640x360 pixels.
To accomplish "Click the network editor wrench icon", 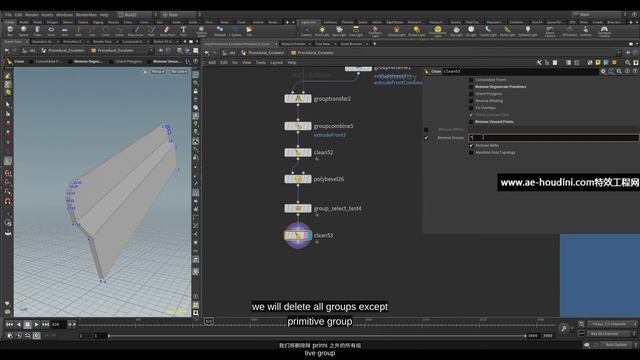I will click(539, 62).
